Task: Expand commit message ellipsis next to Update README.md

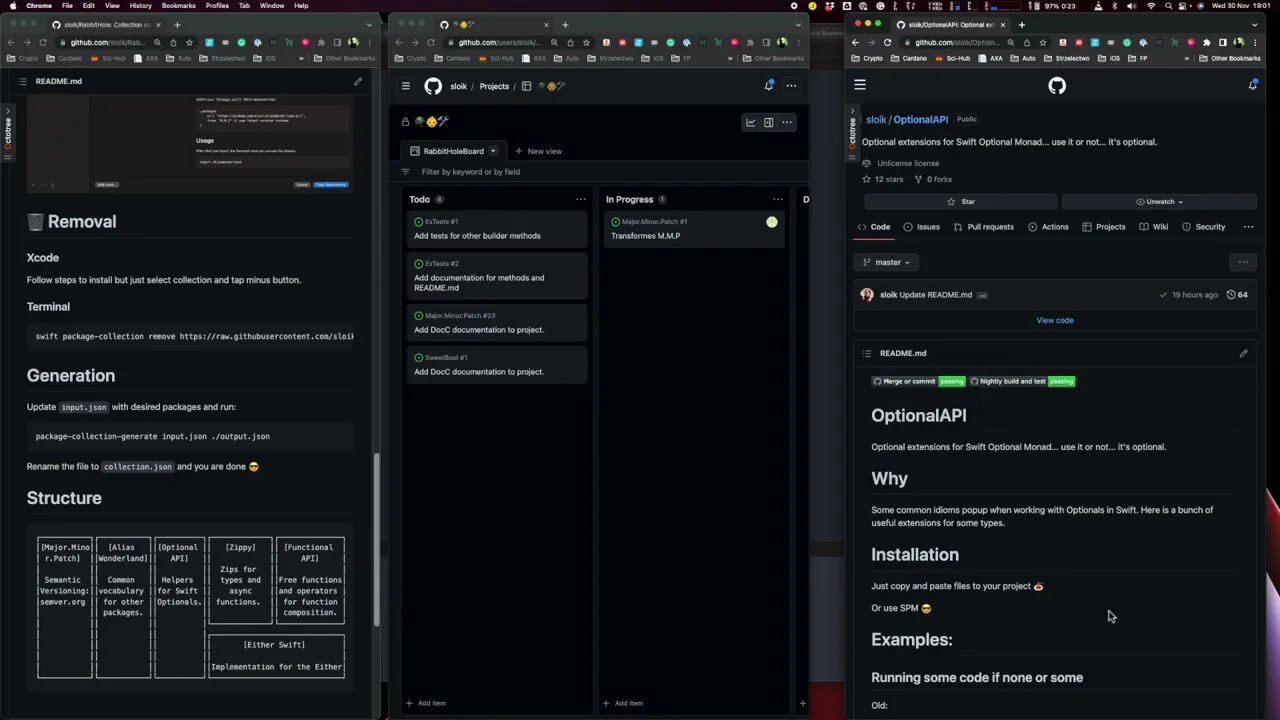Action: point(982,295)
